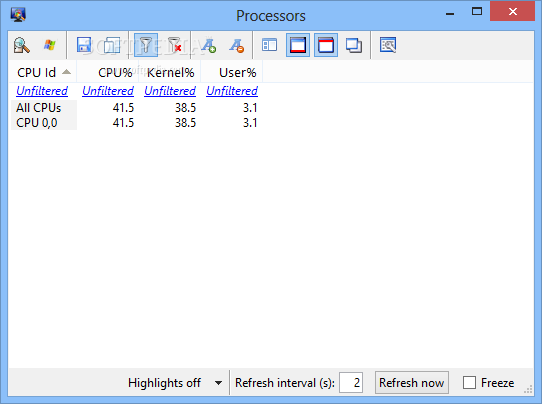Toggle the window icon with red top bar
The height and width of the screenshot is (404, 542).
tap(326, 45)
